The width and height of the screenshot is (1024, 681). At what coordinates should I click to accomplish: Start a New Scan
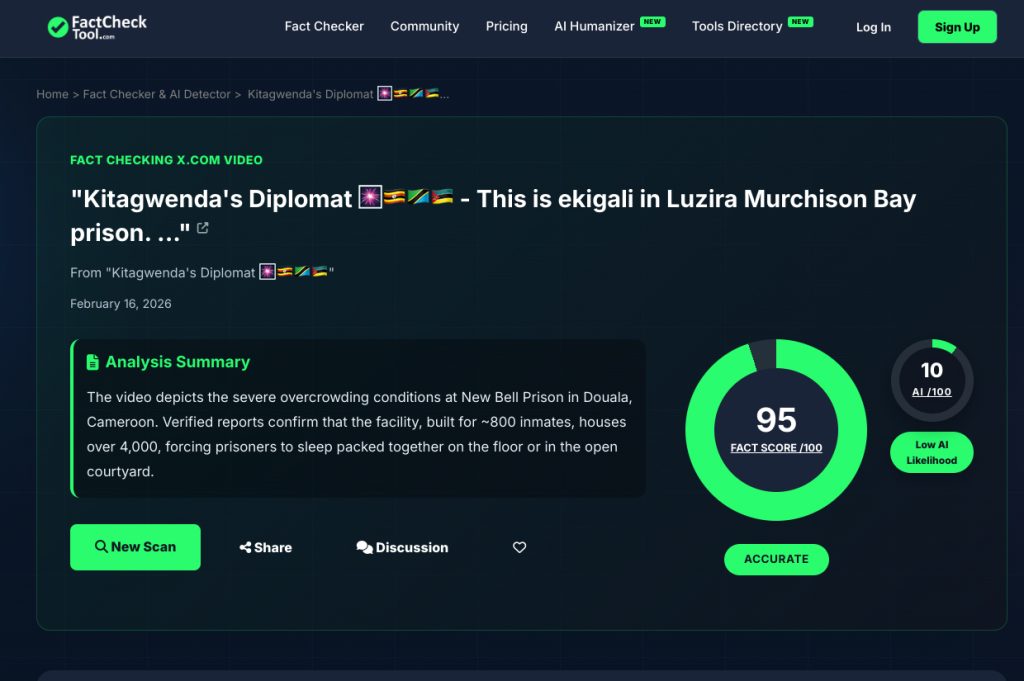click(x=135, y=547)
